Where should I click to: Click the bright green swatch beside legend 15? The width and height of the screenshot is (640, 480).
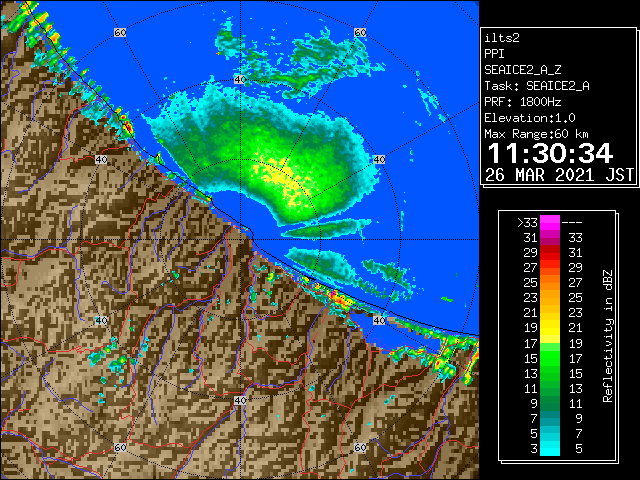(550, 358)
